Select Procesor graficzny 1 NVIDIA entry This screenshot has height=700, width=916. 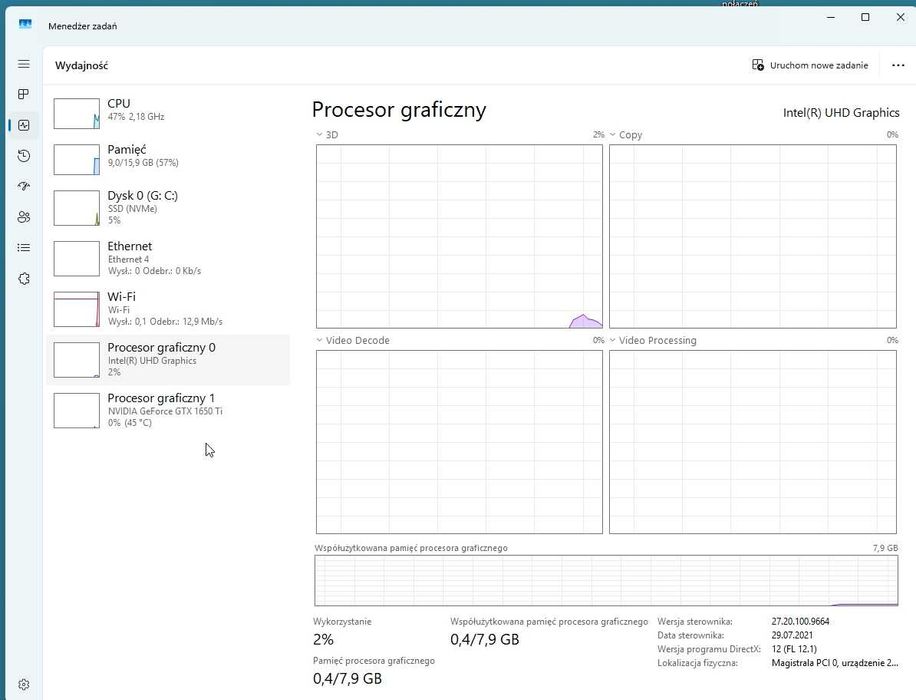tap(168, 410)
